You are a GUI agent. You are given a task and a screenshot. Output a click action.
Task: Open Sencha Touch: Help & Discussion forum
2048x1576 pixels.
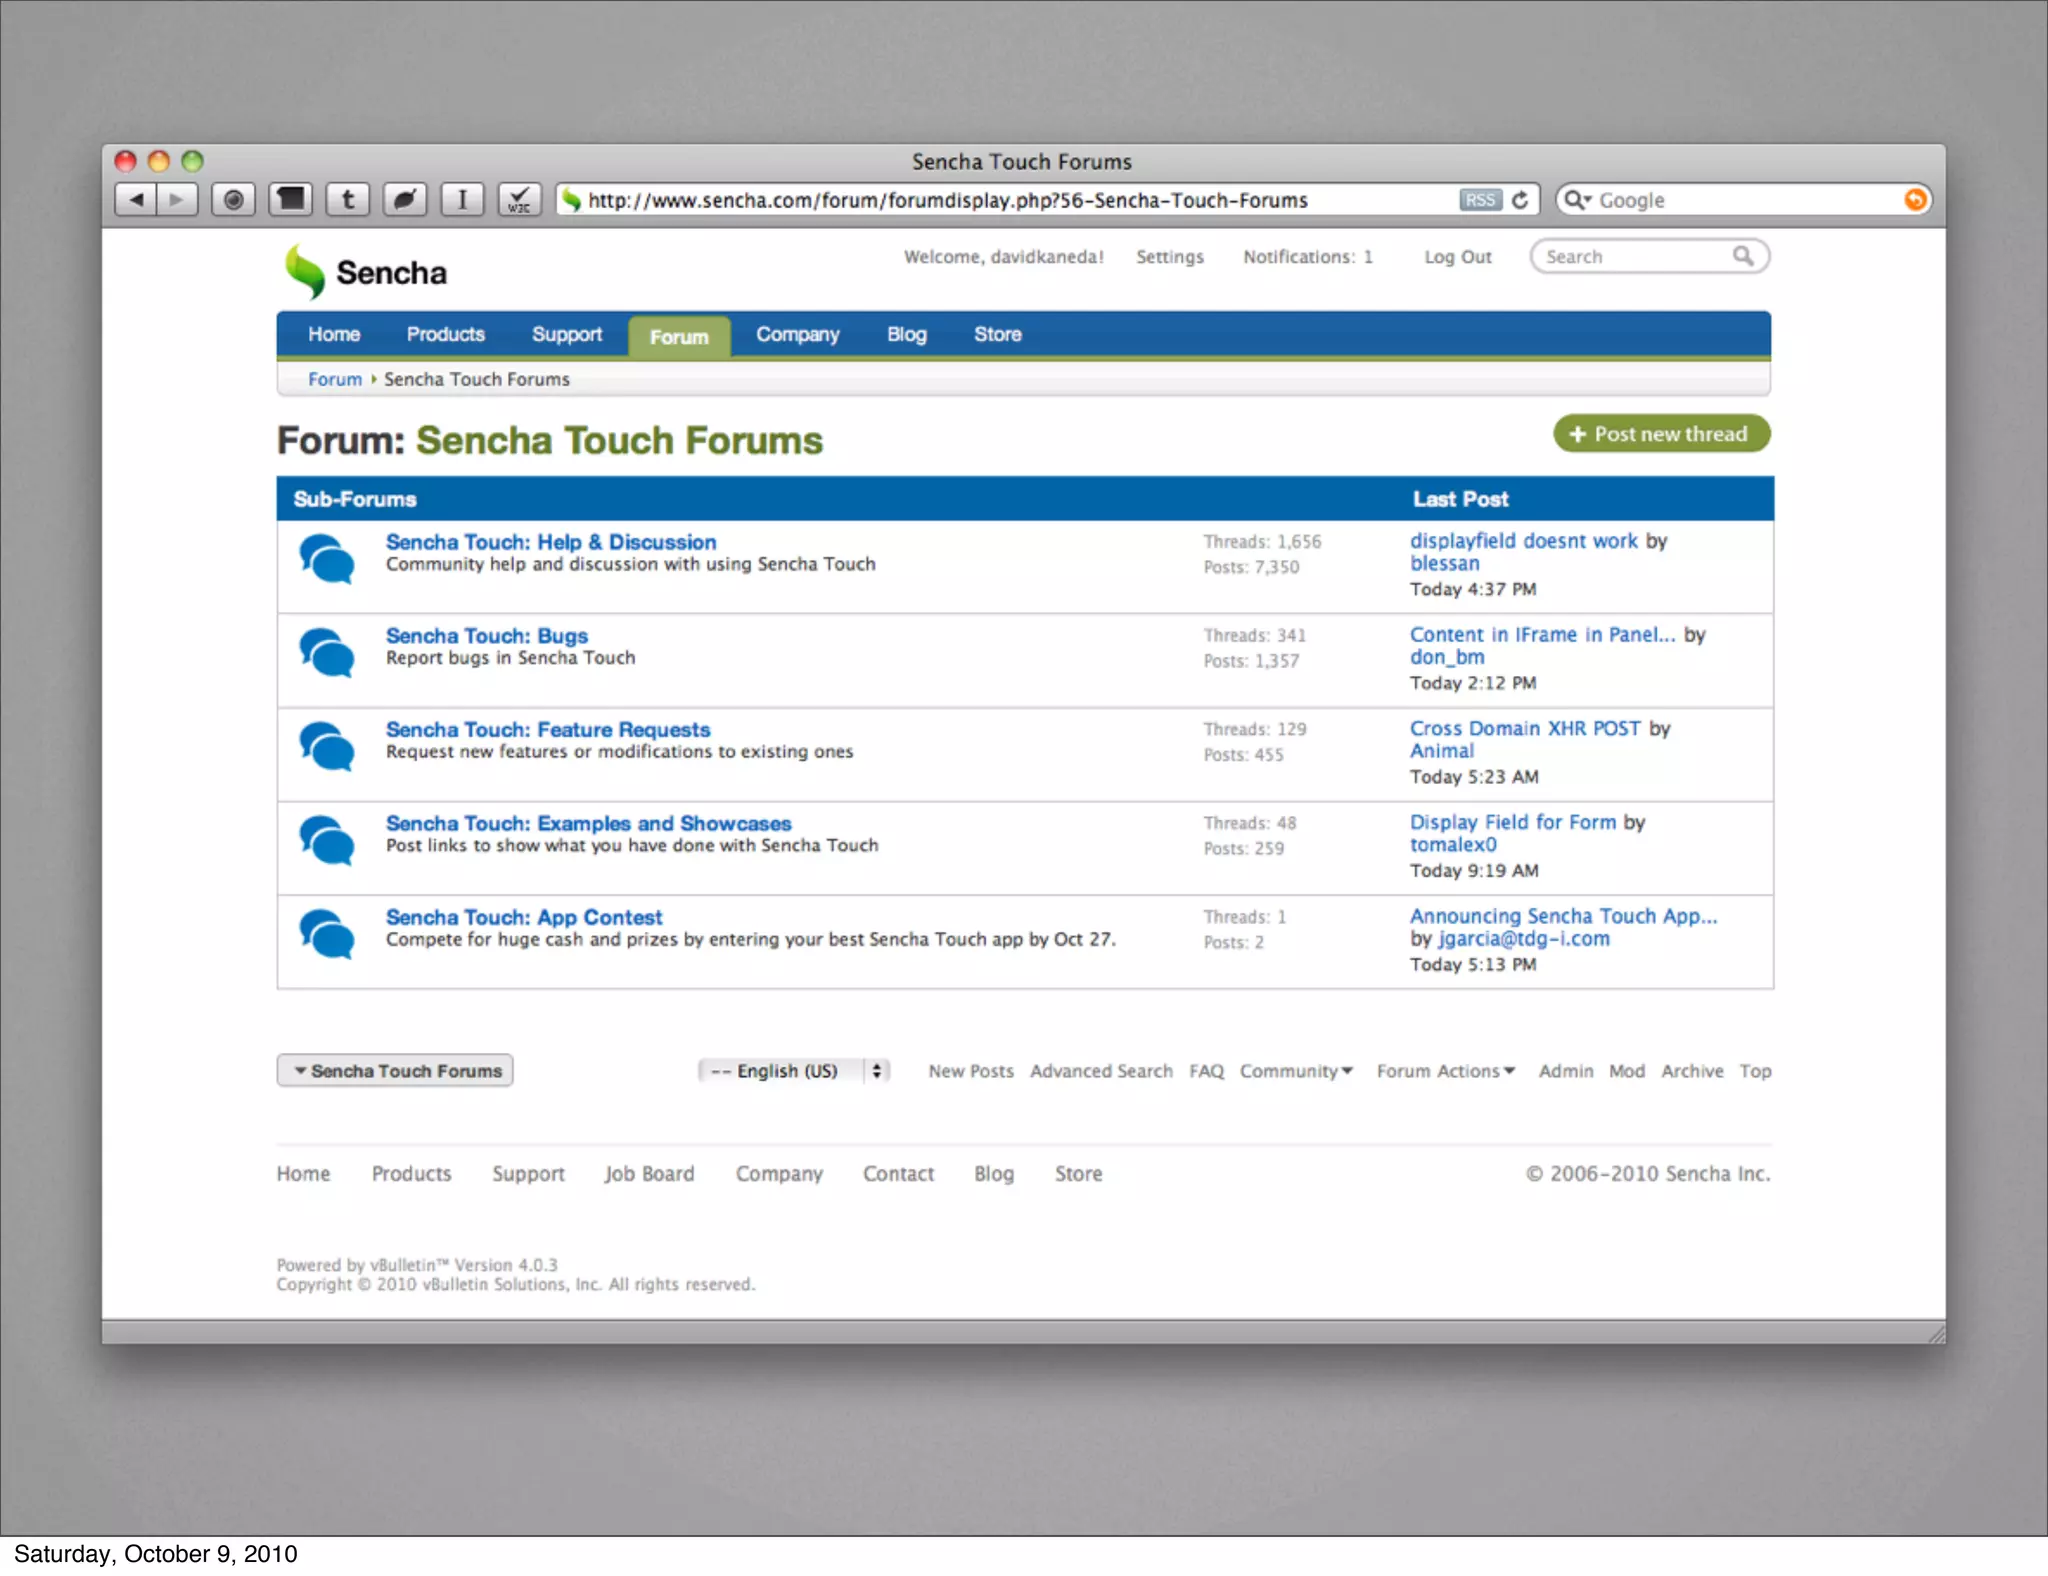tap(551, 542)
